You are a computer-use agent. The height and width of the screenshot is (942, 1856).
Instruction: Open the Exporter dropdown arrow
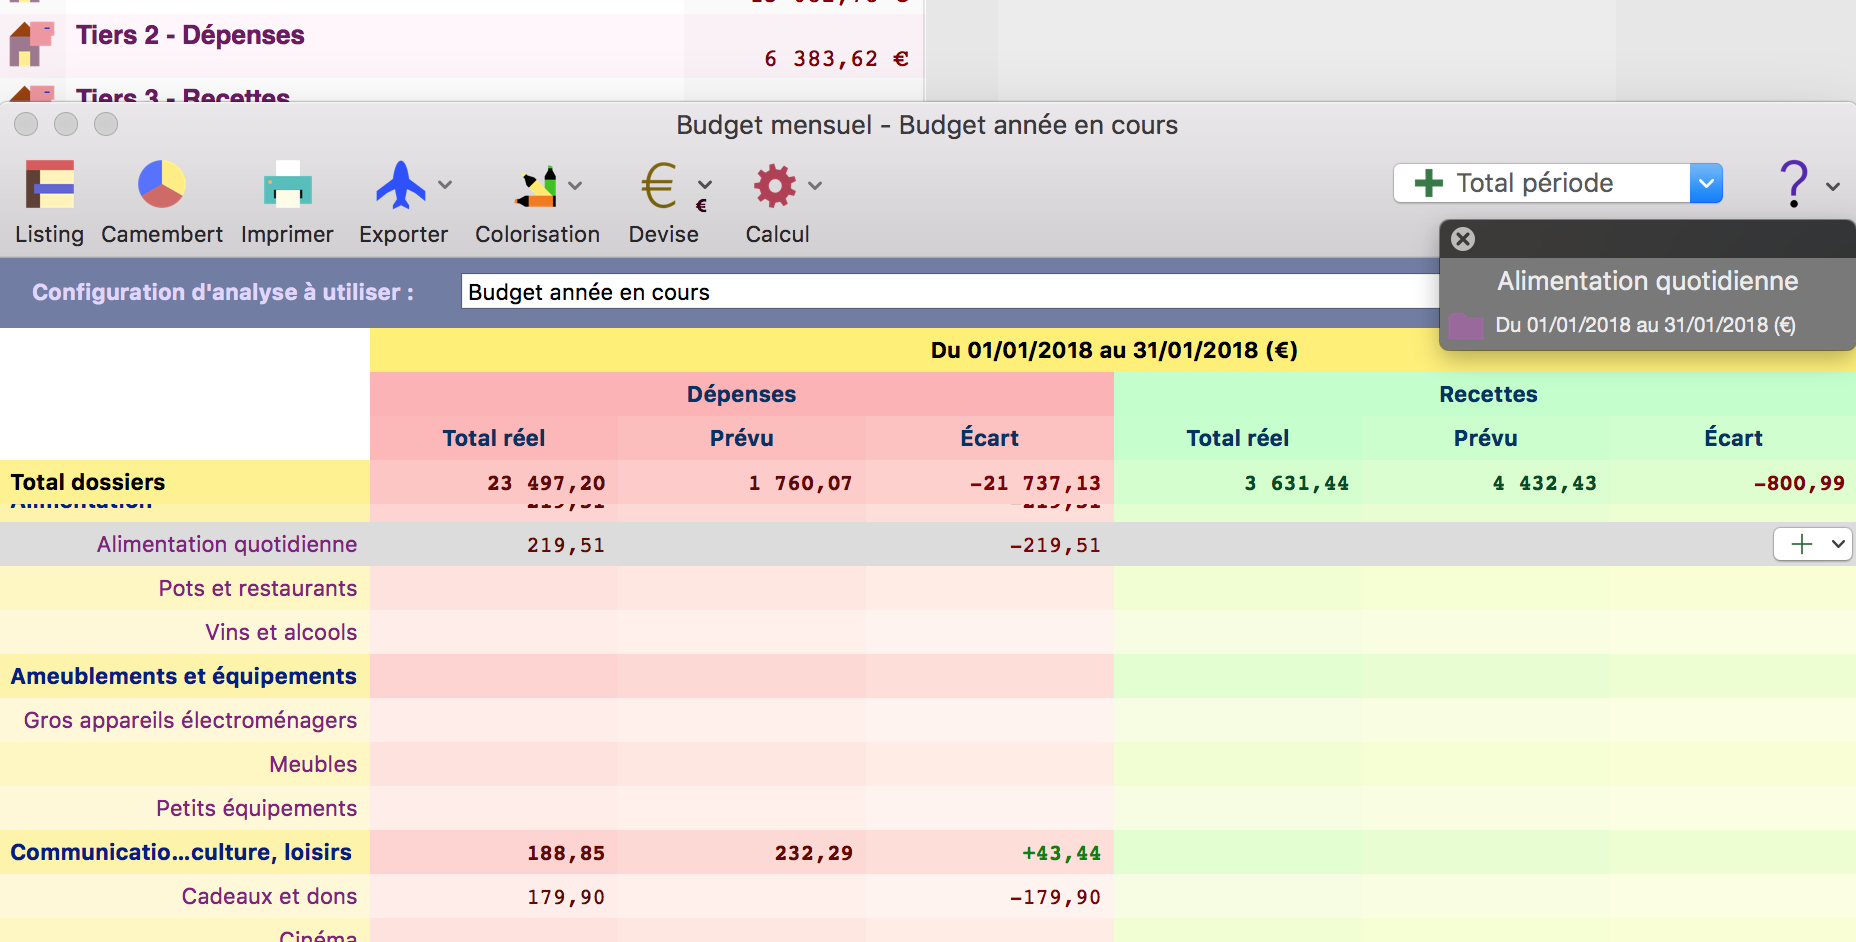click(445, 185)
